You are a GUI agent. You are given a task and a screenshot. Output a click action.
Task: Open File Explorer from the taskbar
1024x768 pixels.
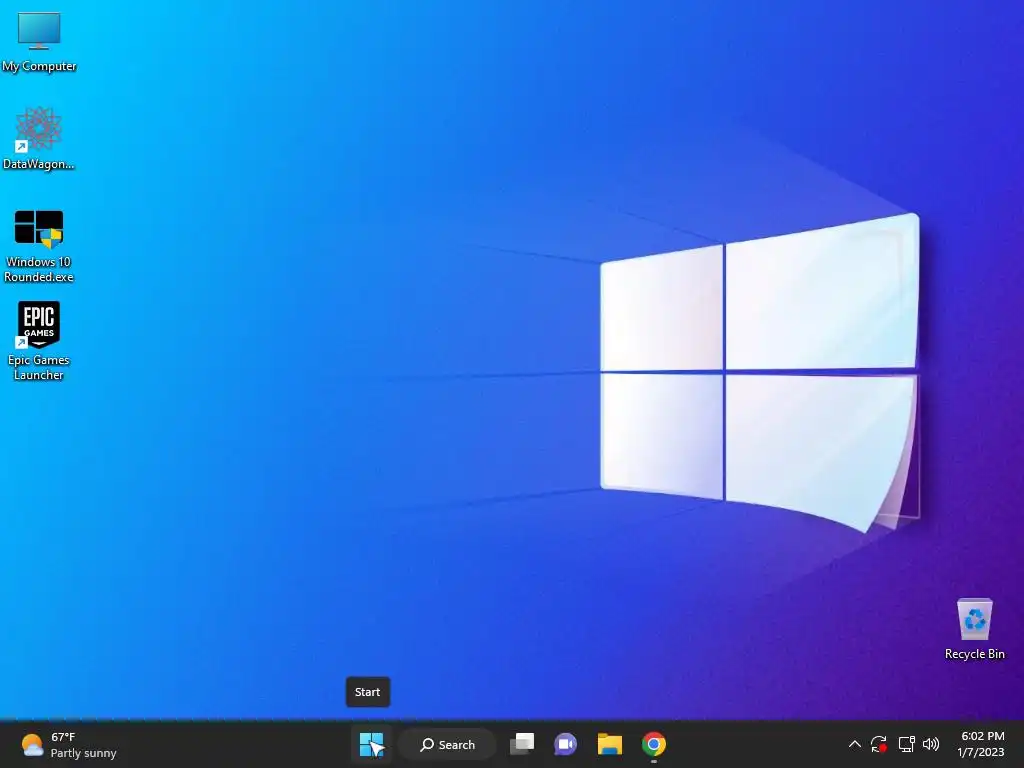point(609,744)
